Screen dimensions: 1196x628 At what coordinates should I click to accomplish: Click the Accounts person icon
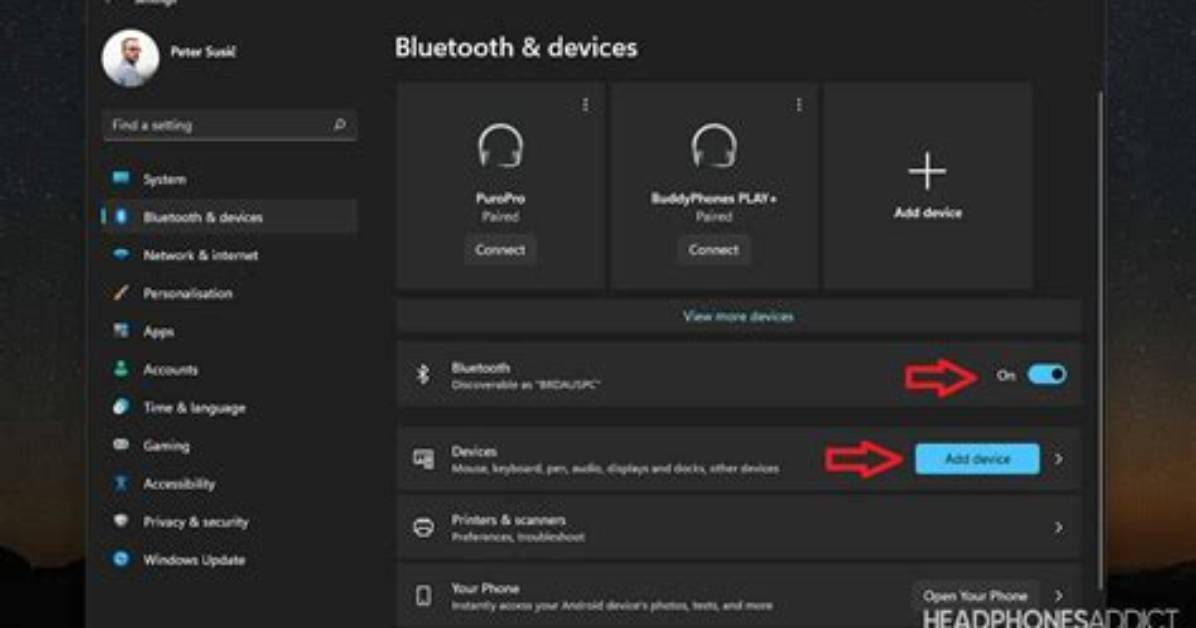point(121,369)
